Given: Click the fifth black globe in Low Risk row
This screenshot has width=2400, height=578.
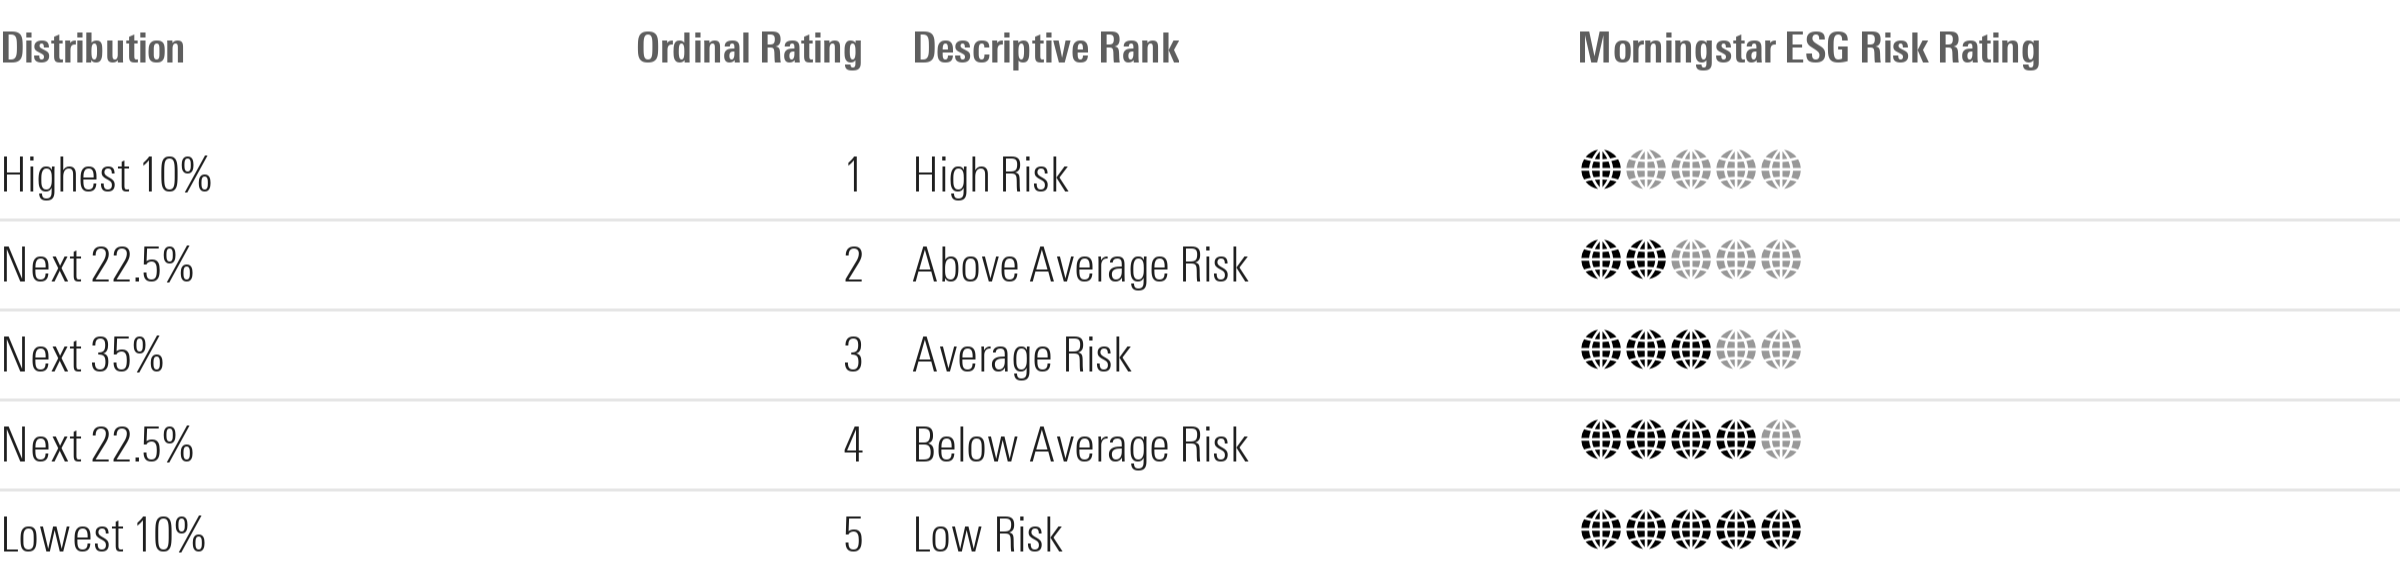Looking at the screenshot, I should (1781, 529).
